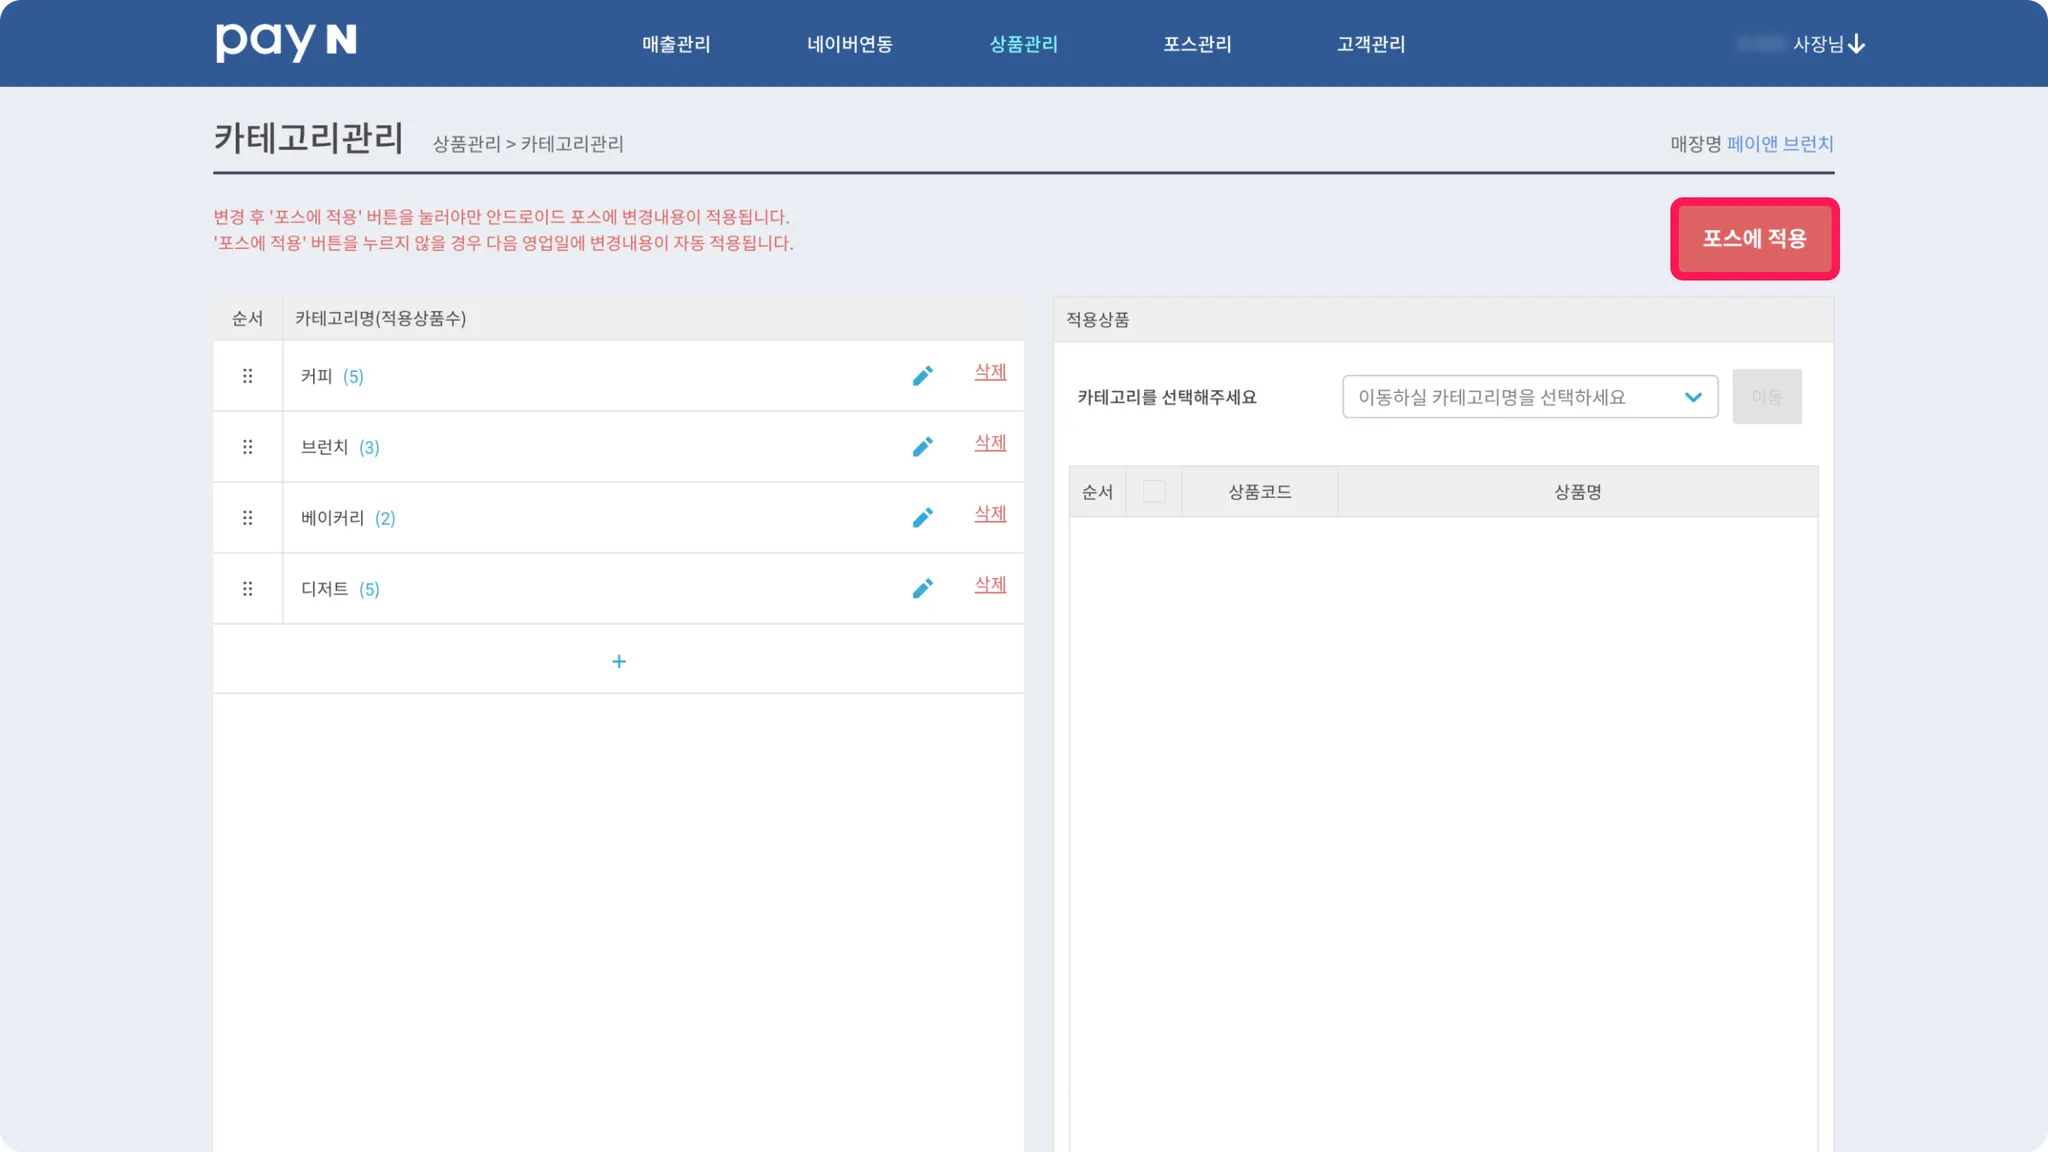The height and width of the screenshot is (1152, 2048).
Task: Click the pencil edit icon for 커피
Action: (922, 376)
